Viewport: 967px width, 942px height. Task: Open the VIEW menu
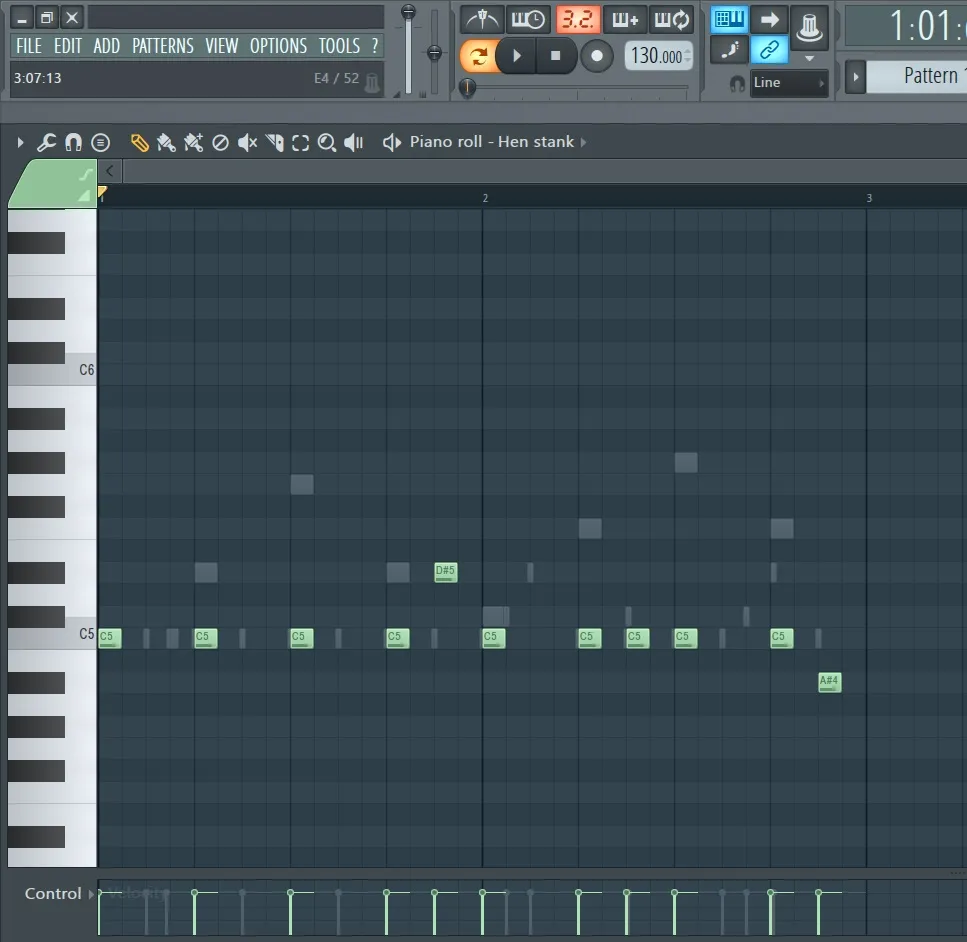(221, 46)
